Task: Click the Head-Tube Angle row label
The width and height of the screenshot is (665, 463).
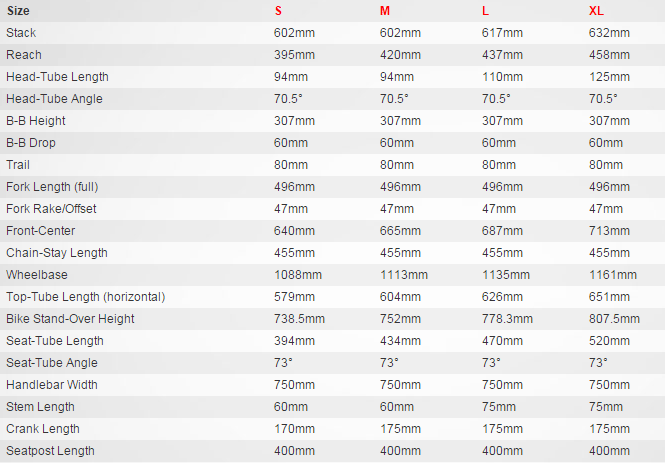Action: 54,99
